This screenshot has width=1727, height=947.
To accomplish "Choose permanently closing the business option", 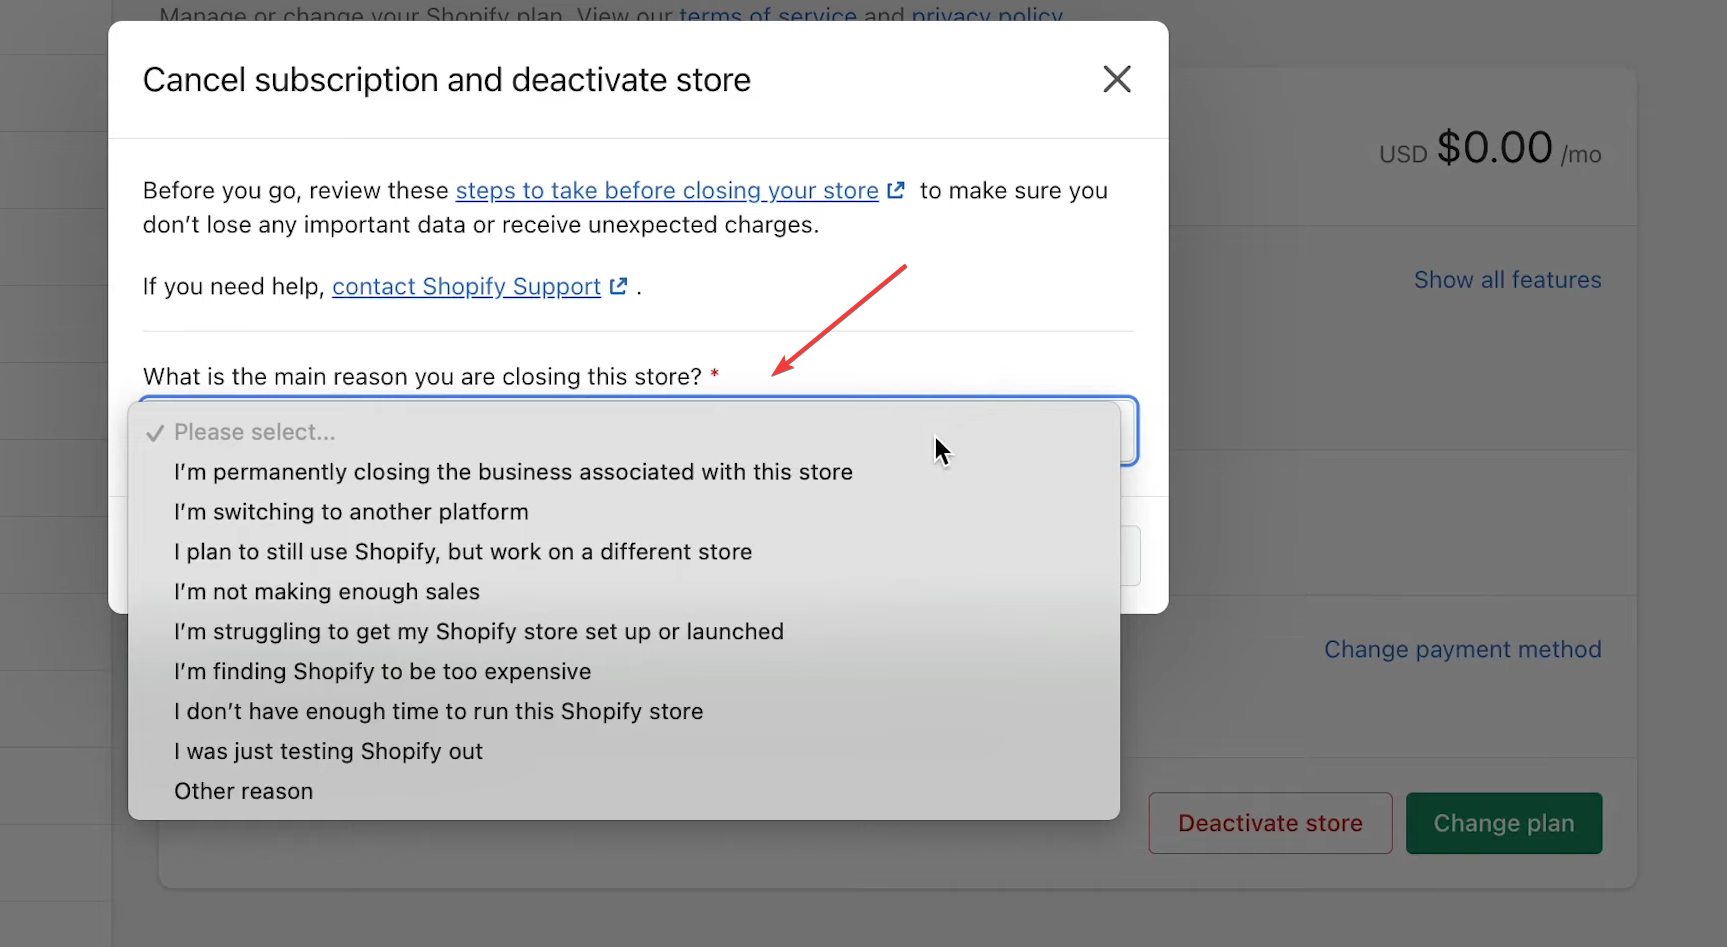I will click(512, 472).
